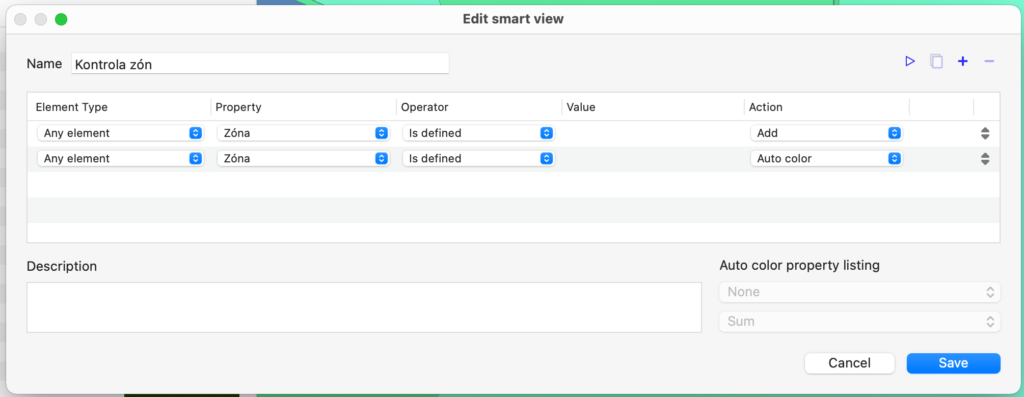Duplicate the selected rule with copy icon
Screen dimensions: 1024x397
[936, 61]
